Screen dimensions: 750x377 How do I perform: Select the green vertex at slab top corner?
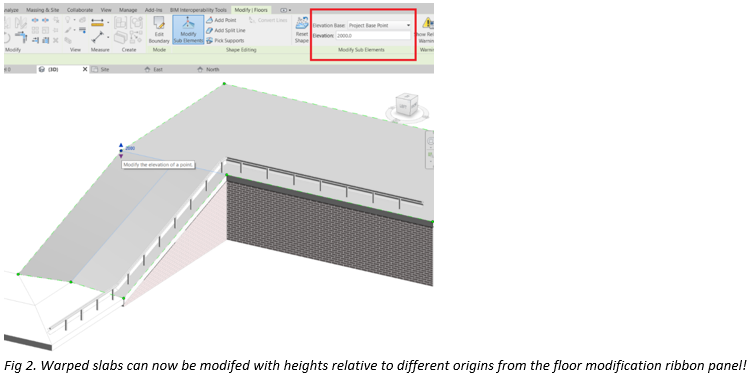coord(224,84)
